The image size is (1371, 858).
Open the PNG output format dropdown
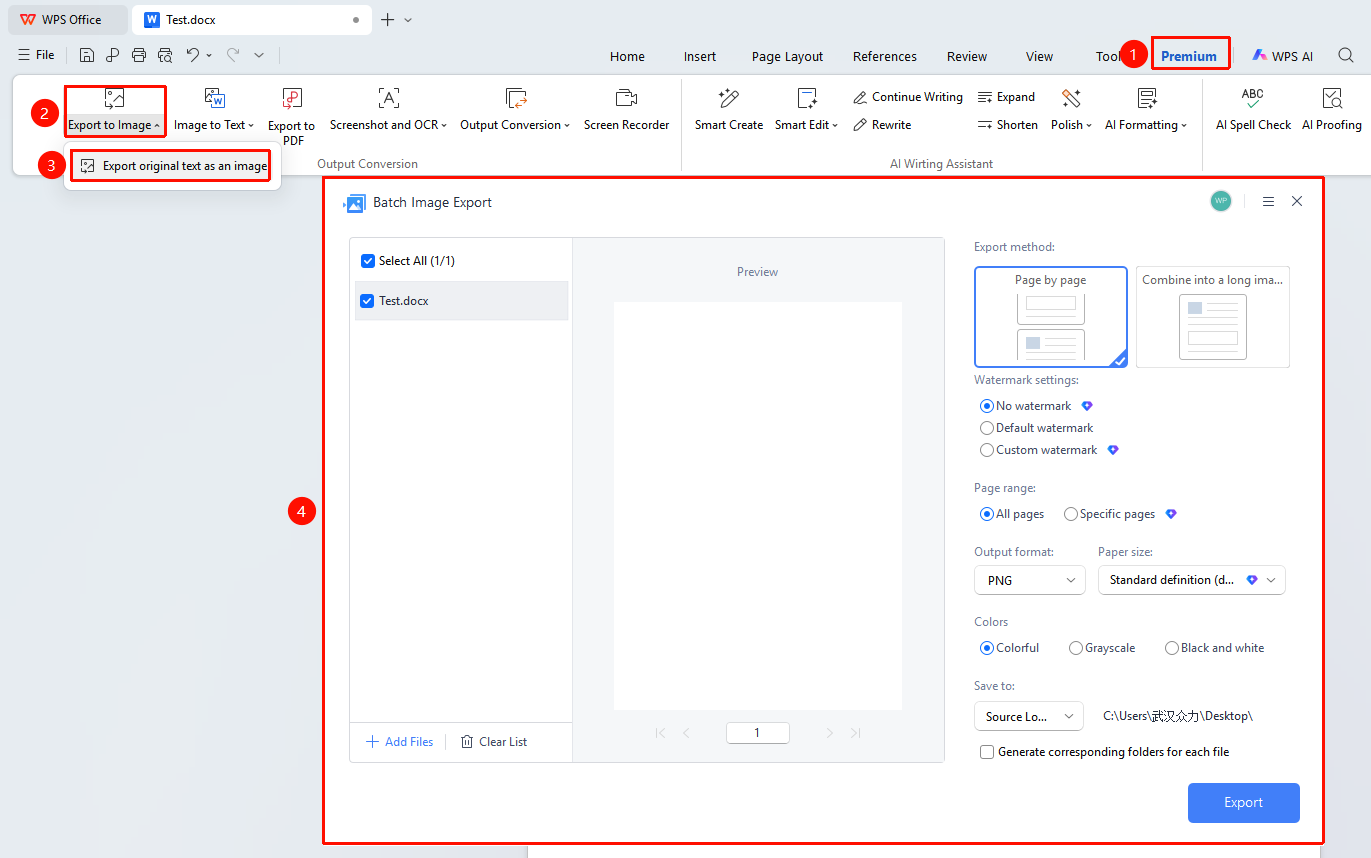click(1030, 580)
